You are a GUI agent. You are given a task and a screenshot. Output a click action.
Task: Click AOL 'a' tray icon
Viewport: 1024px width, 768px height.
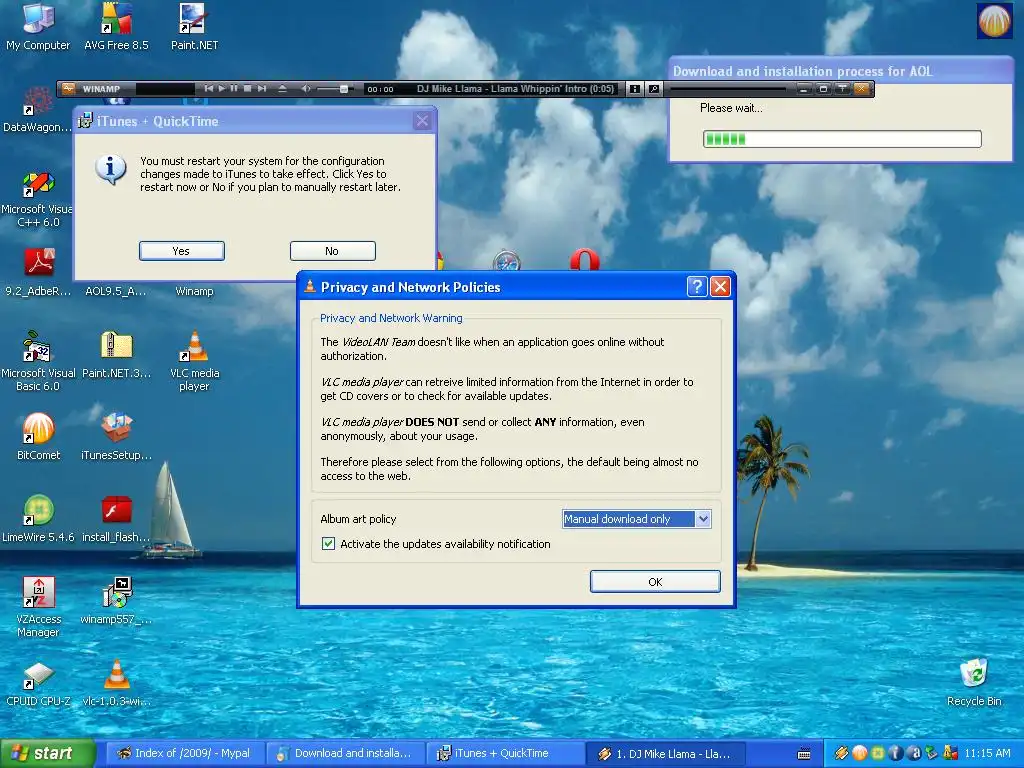[x=914, y=753]
